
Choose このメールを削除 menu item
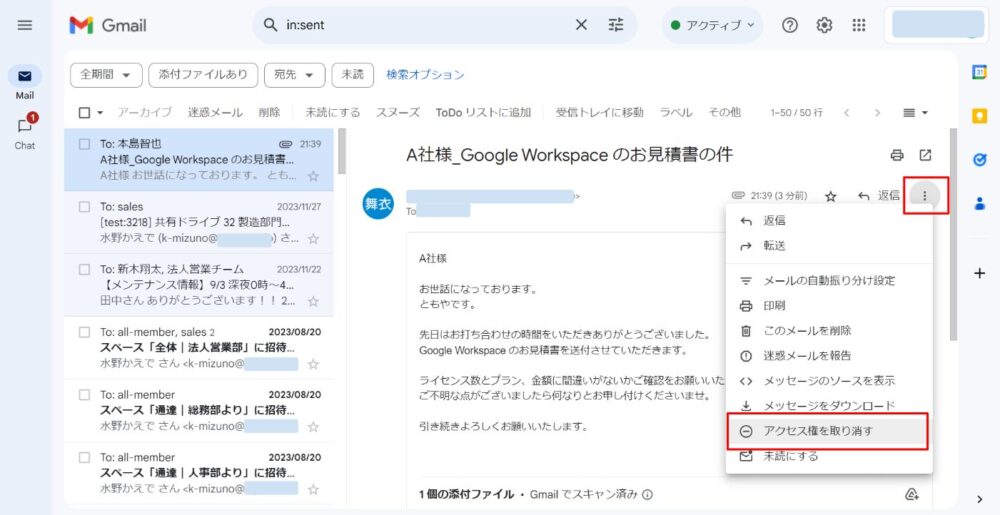pyautogui.click(x=829, y=330)
